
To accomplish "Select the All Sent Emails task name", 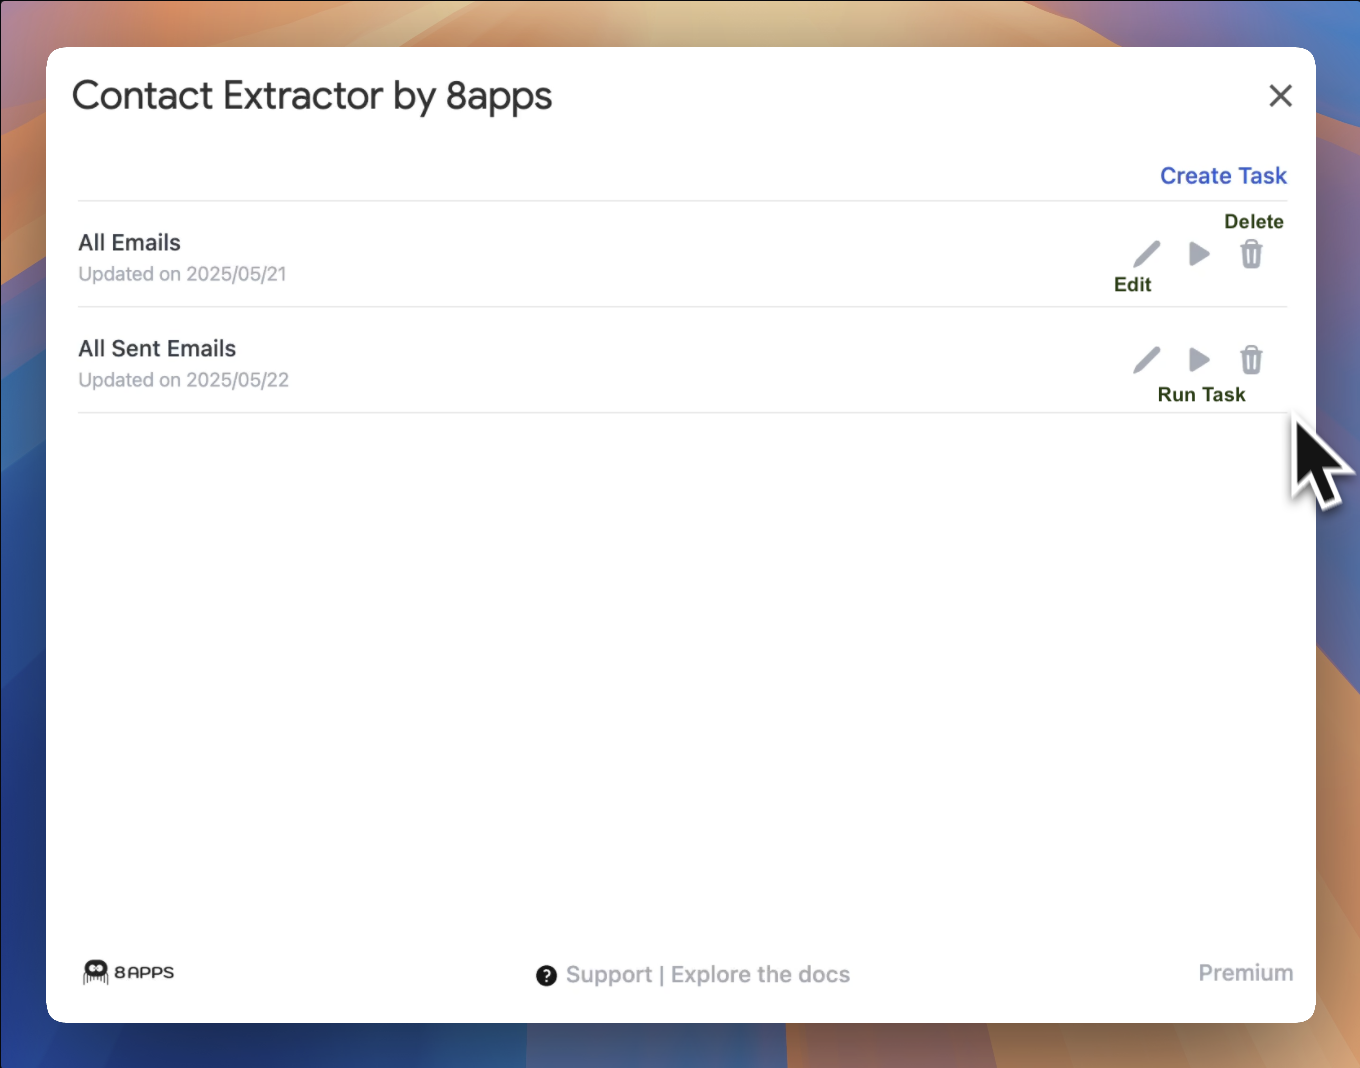I will (x=157, y=349).
